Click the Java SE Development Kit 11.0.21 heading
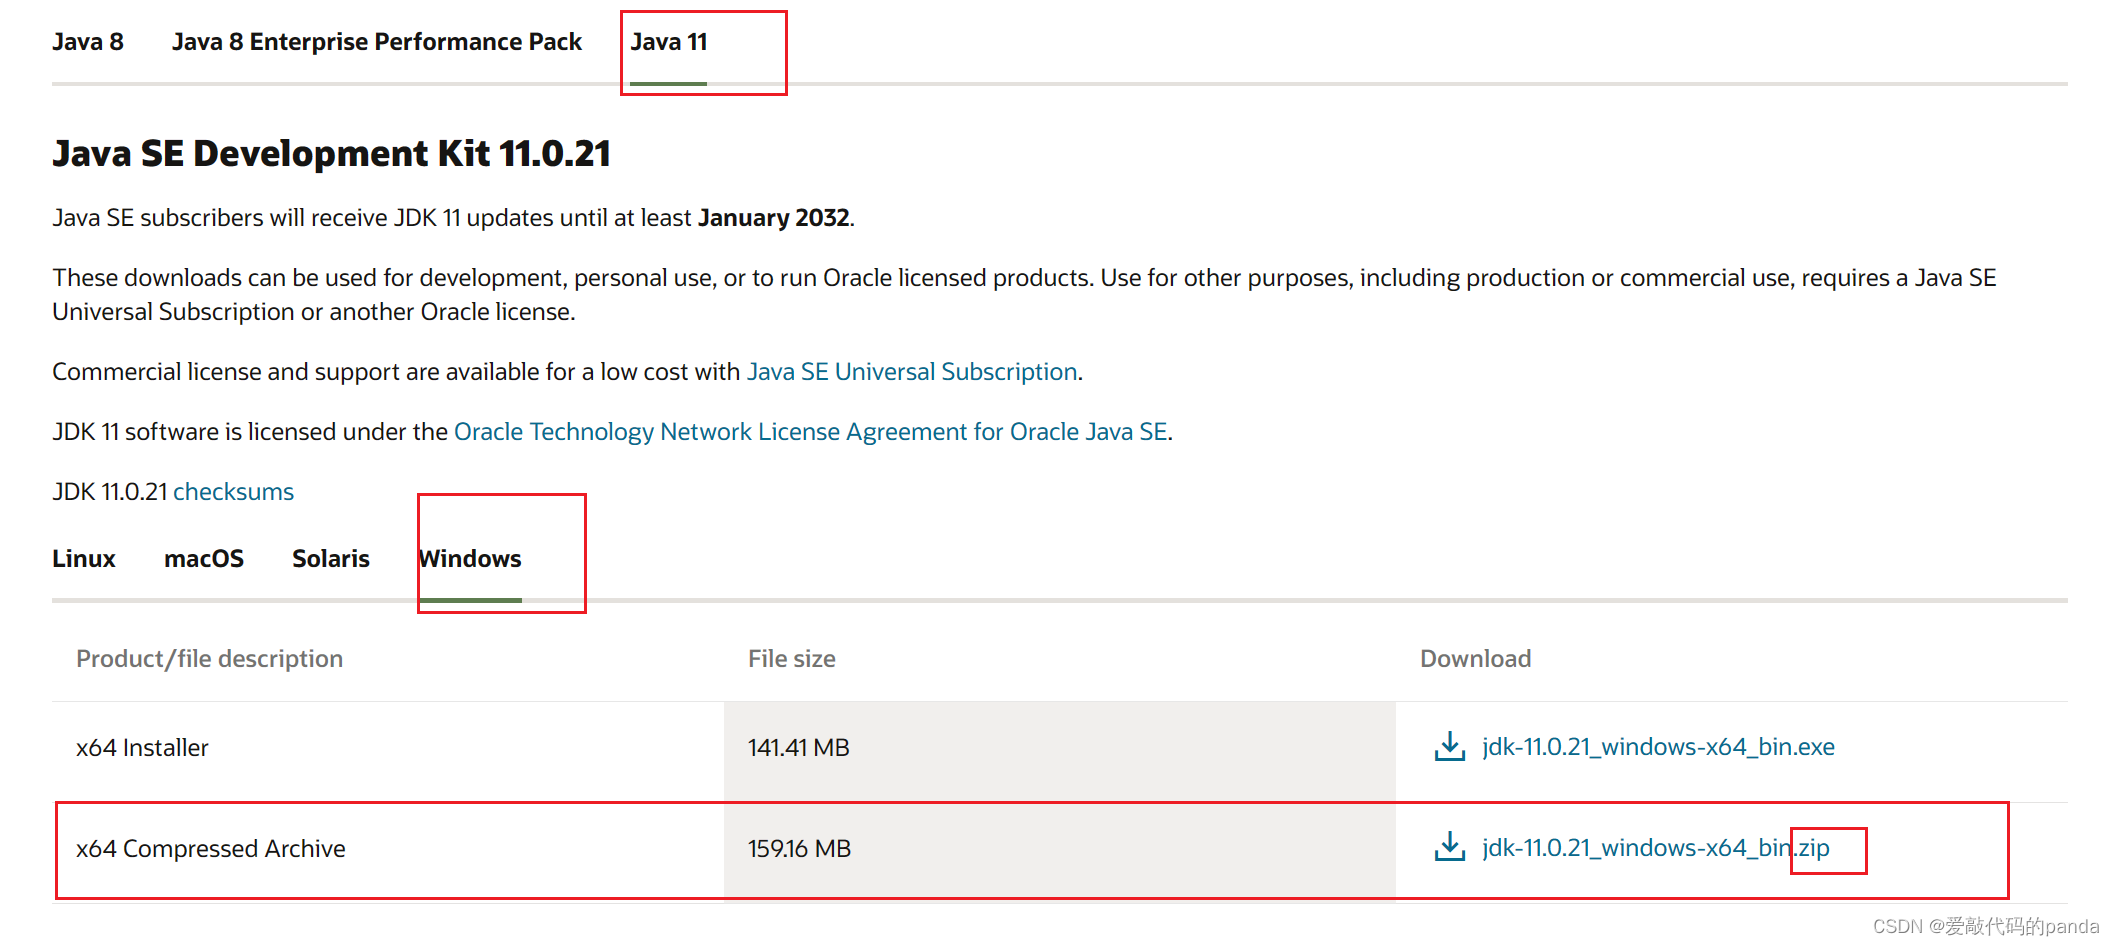This screenshot has width=2114, height=946. point(331,154)
